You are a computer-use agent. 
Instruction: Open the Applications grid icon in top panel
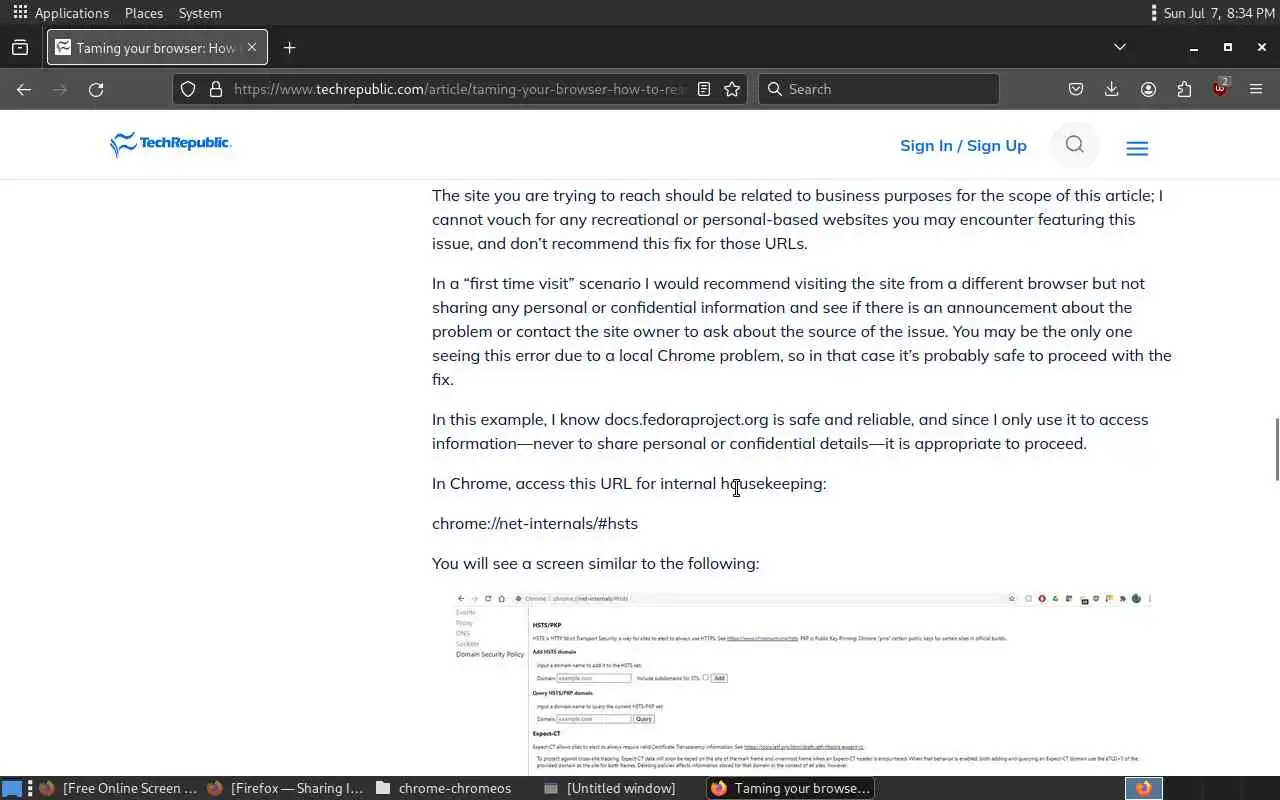[x=20, y=13]
